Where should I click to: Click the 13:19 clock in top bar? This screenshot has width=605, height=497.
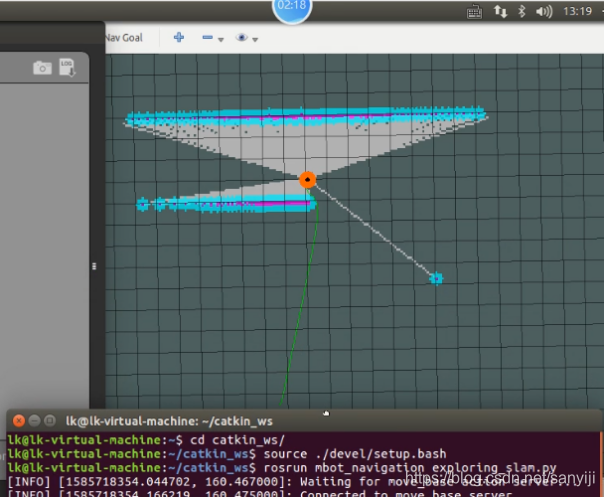[578, 11]
